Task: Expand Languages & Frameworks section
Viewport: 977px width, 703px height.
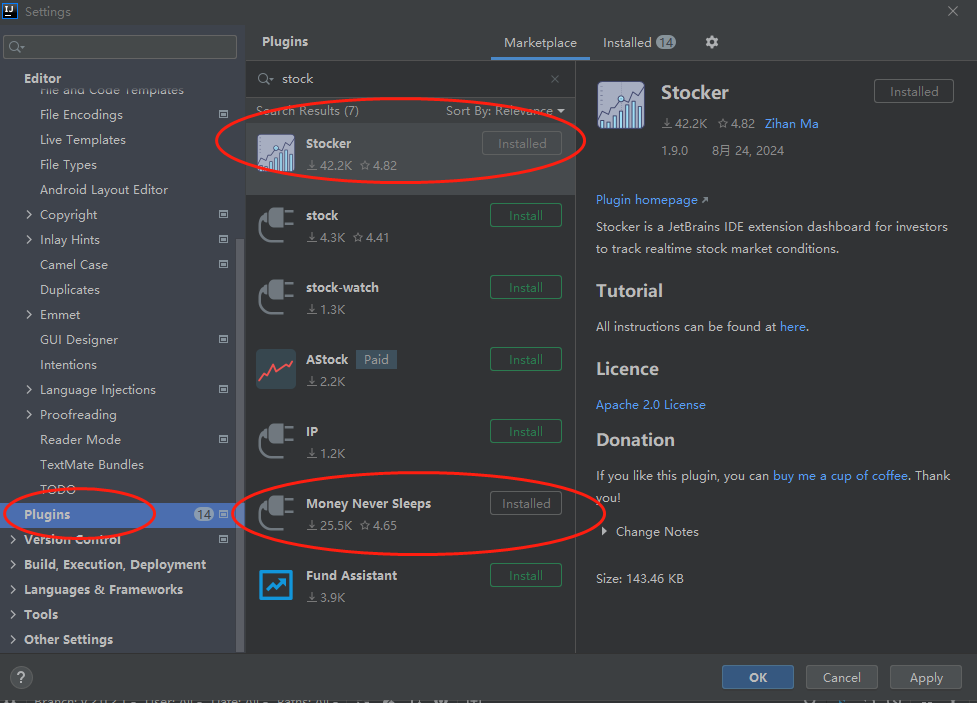Action: click(x=13, y=589)
